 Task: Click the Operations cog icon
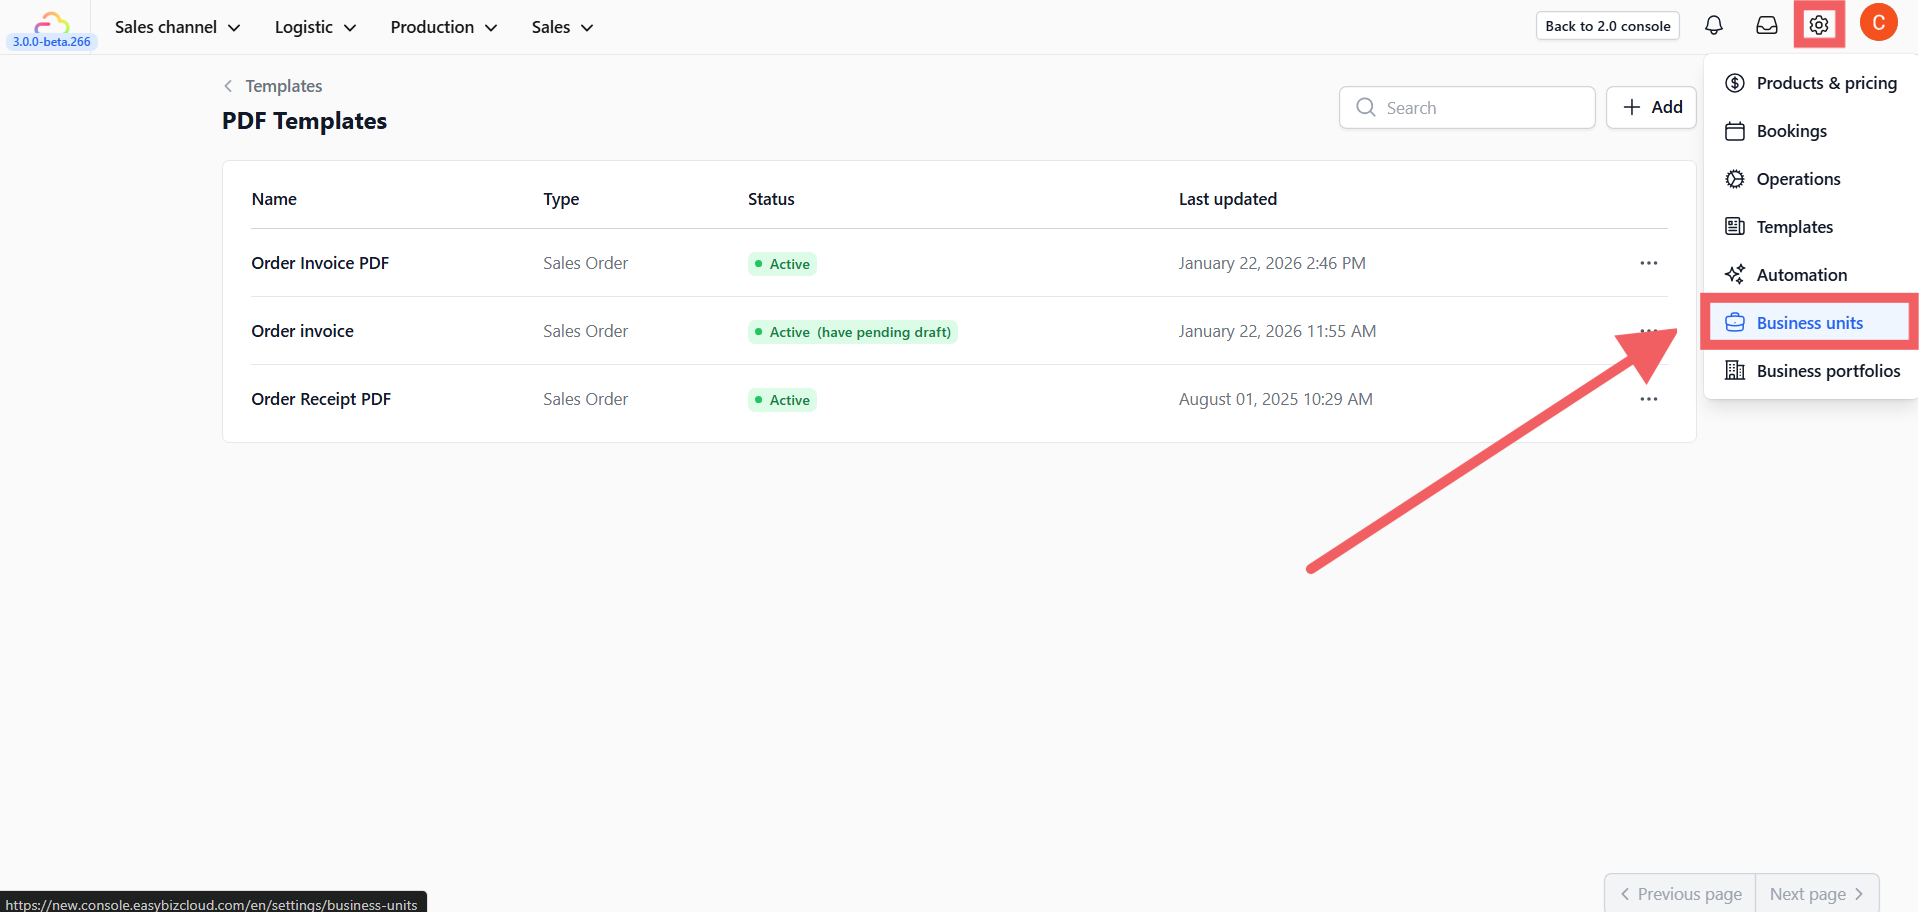[1735, 179]
